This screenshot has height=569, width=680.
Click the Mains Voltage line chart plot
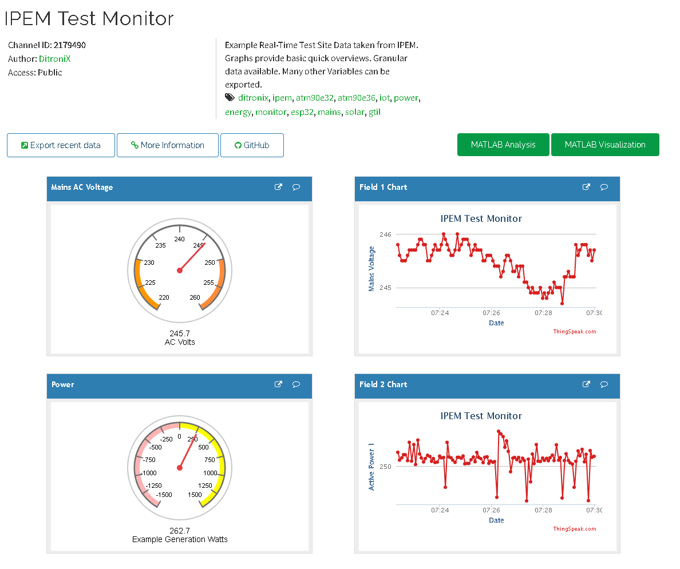(x=496, y=269)
